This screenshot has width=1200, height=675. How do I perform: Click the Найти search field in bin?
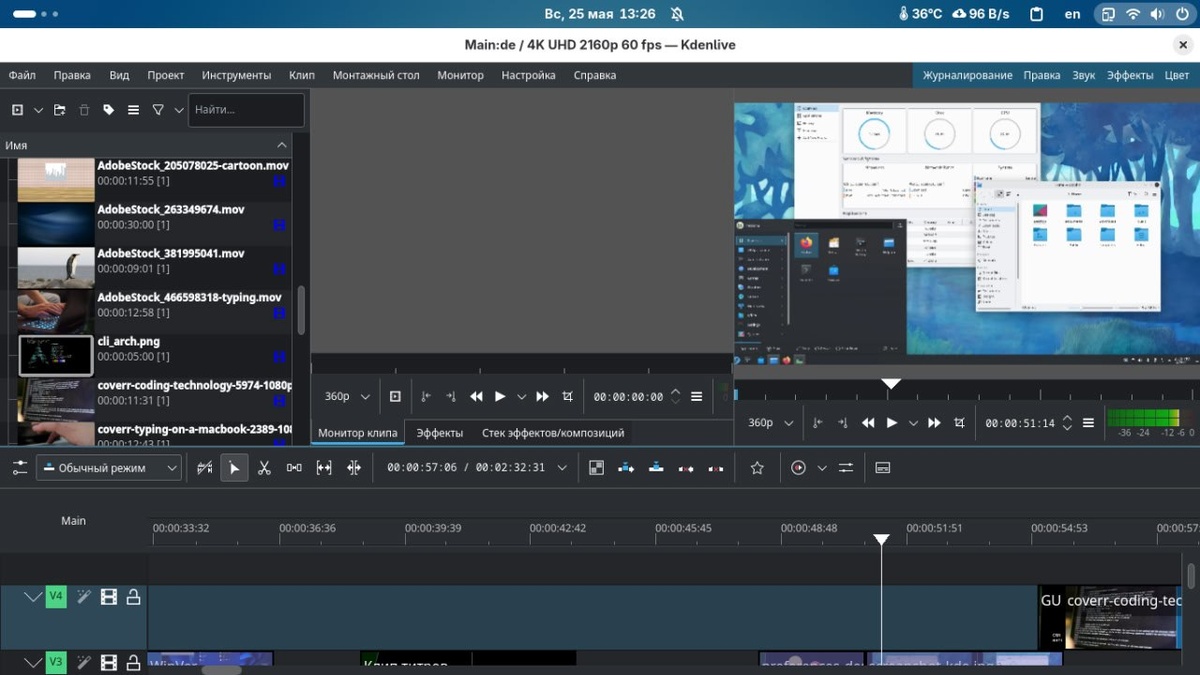[246, 110]
